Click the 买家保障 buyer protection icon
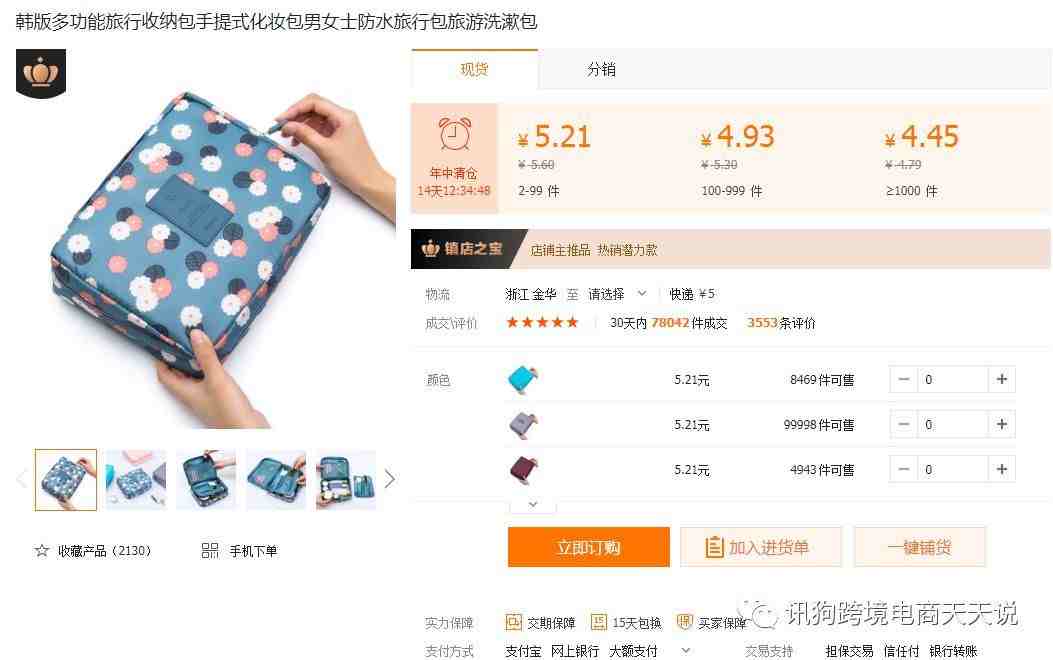The width and height of the screenshot is (1053, 660). [x=684, y=622]
